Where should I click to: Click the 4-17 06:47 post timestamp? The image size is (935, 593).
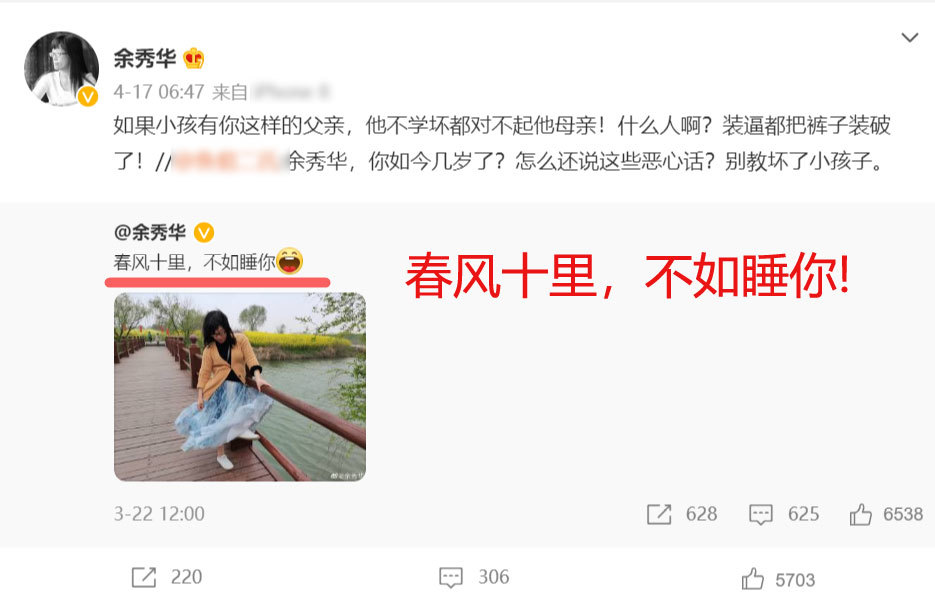tap(159, 92)
